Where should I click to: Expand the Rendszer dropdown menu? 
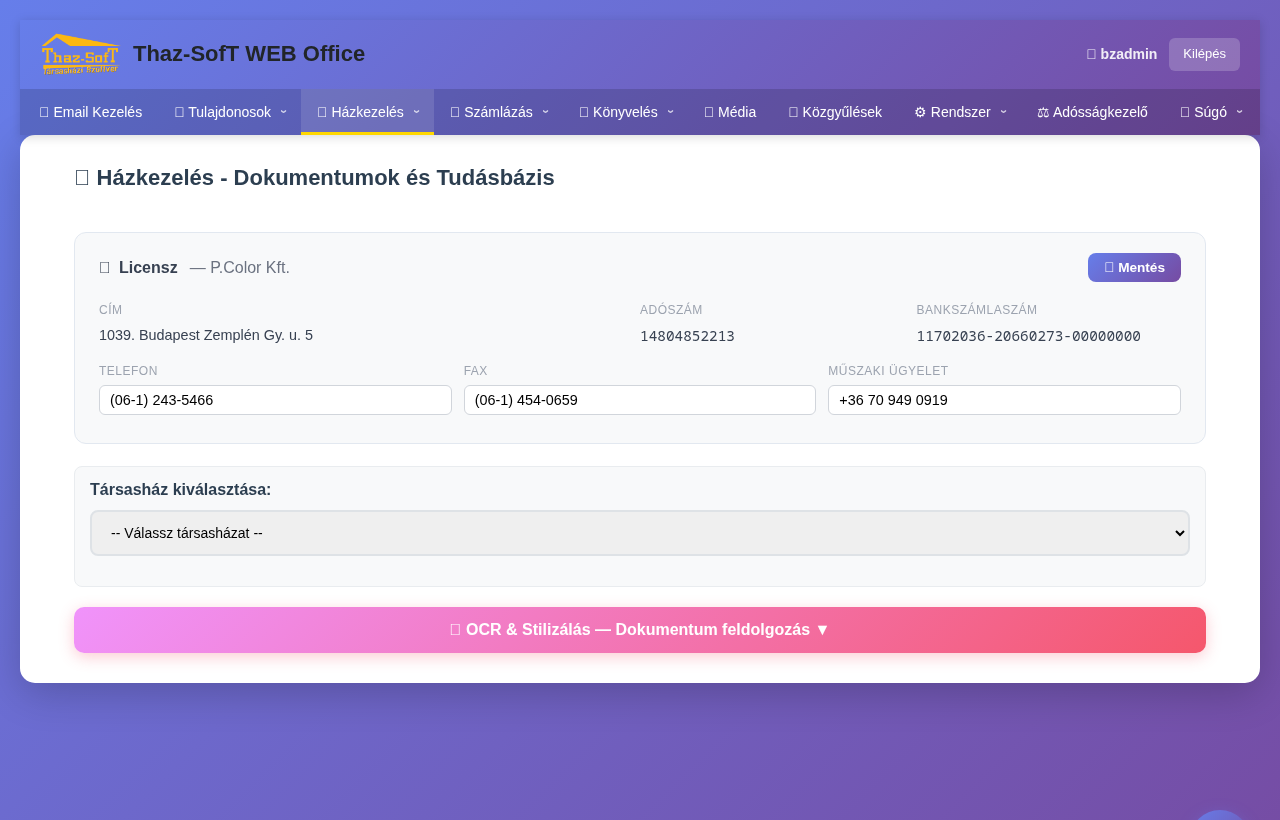(x=960, y=112)
